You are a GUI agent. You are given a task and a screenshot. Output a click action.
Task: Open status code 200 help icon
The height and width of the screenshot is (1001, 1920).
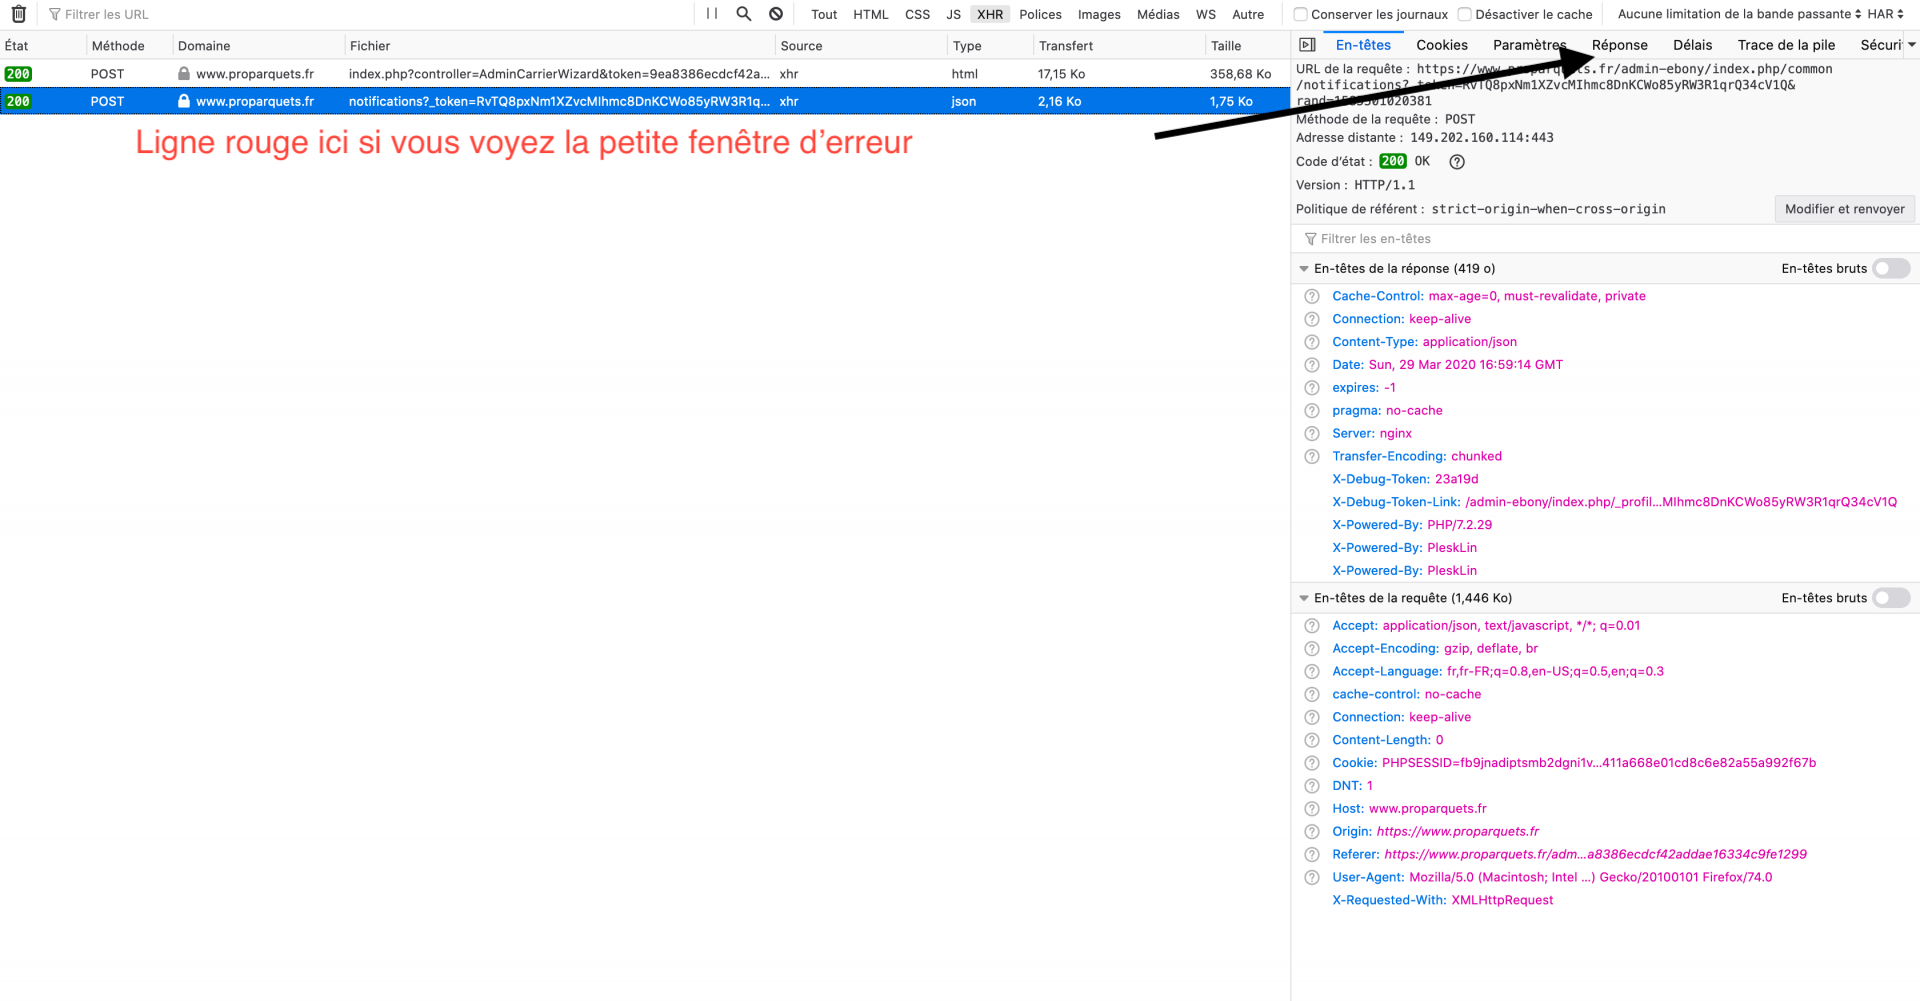tap(1457, 162)
